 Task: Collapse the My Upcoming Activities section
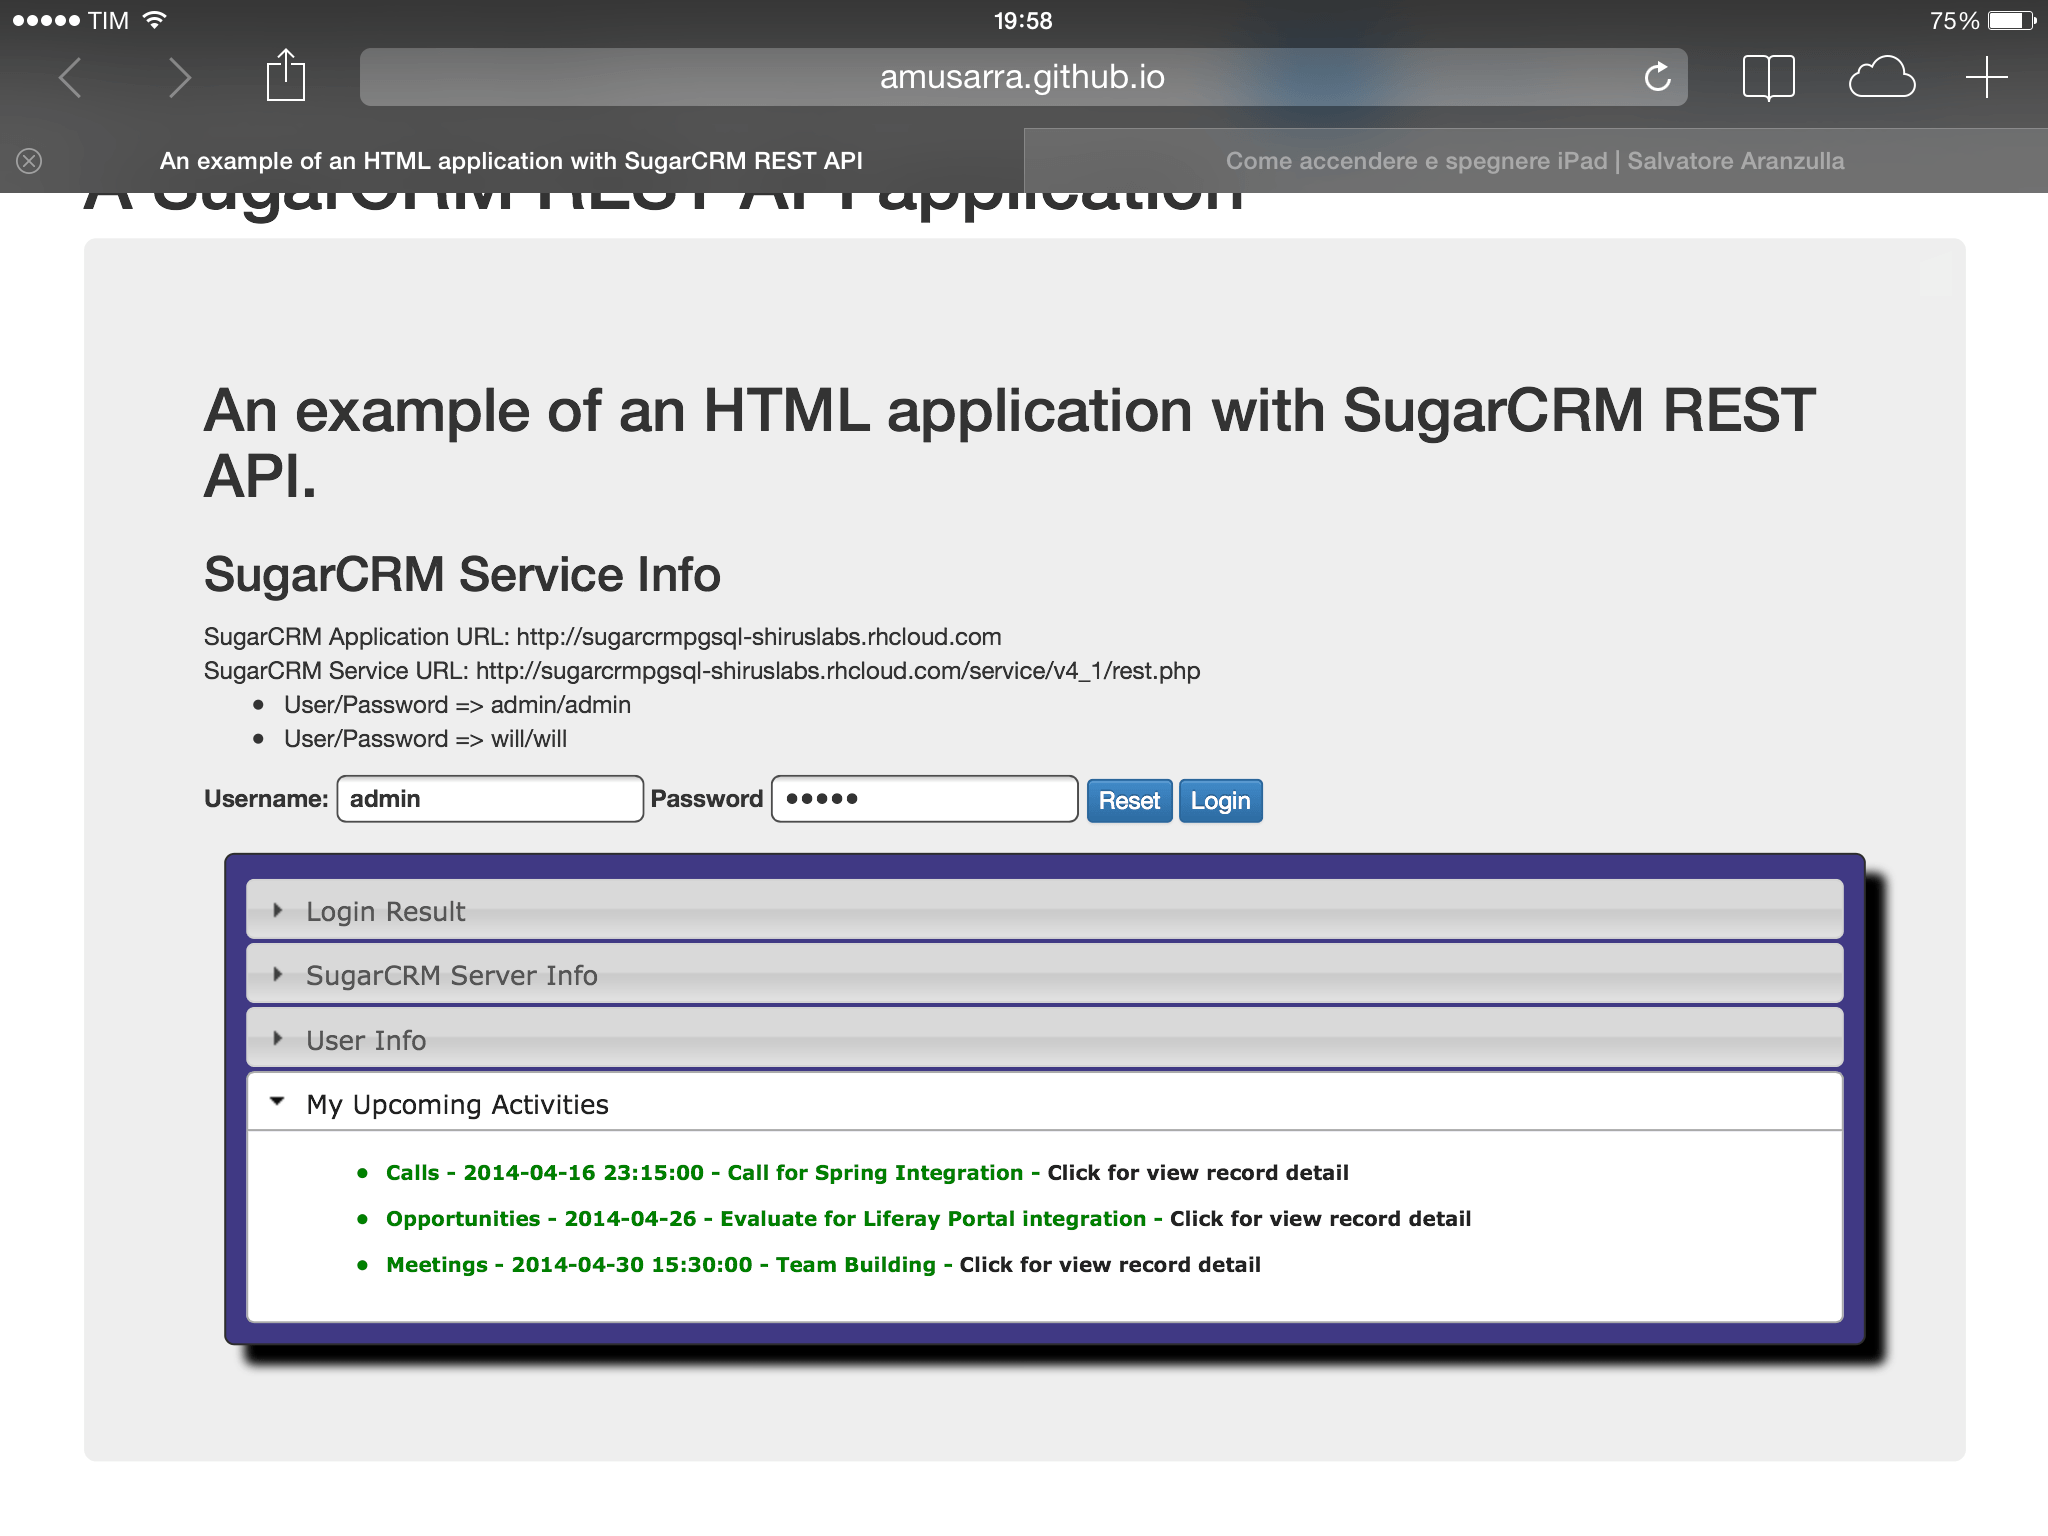coord(1044,1103)
